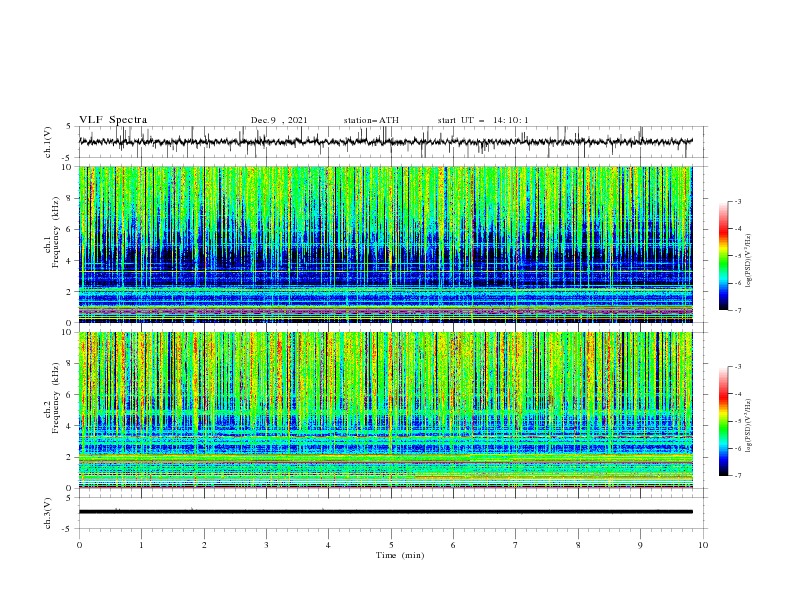Click the "-7" label on ch.1 color bar
Viewport: 792px width, 612px height.
pos(737,310)
